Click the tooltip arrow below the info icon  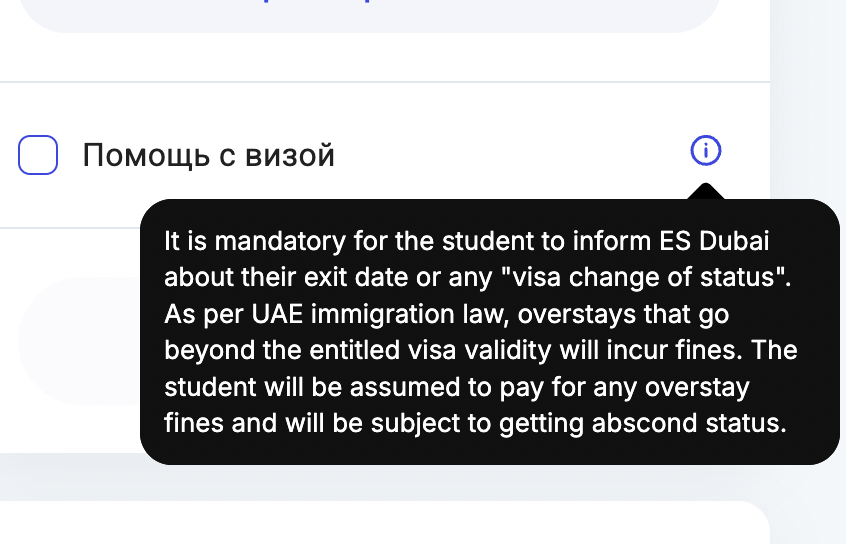(705, 191)
